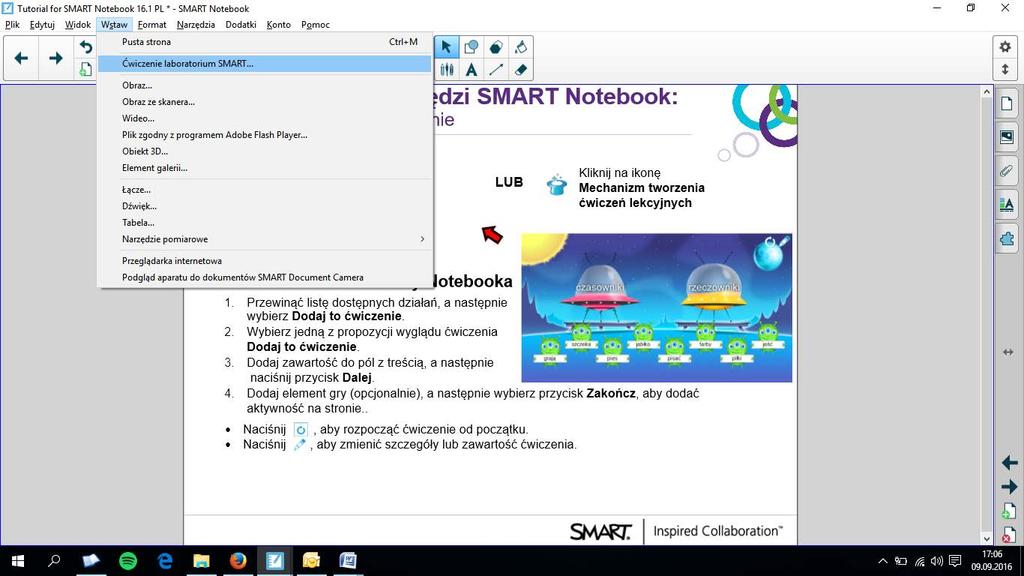Open the Page Sorter side tab
Viewport: 1024px width, 576px height.
pos(1006,103)
